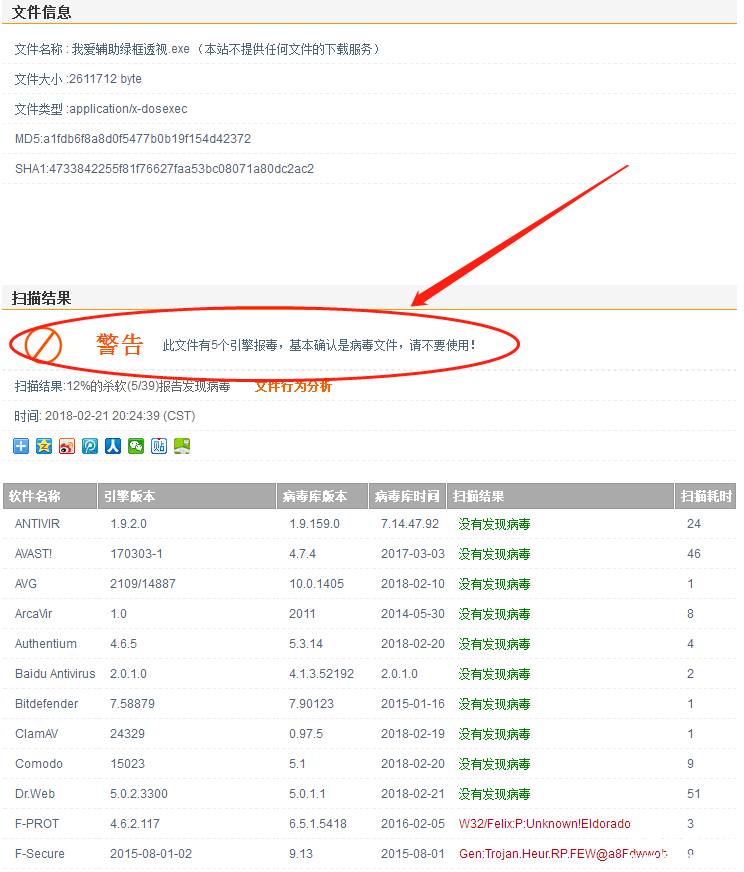Click the 扫描结果 column header

[561, 496]
